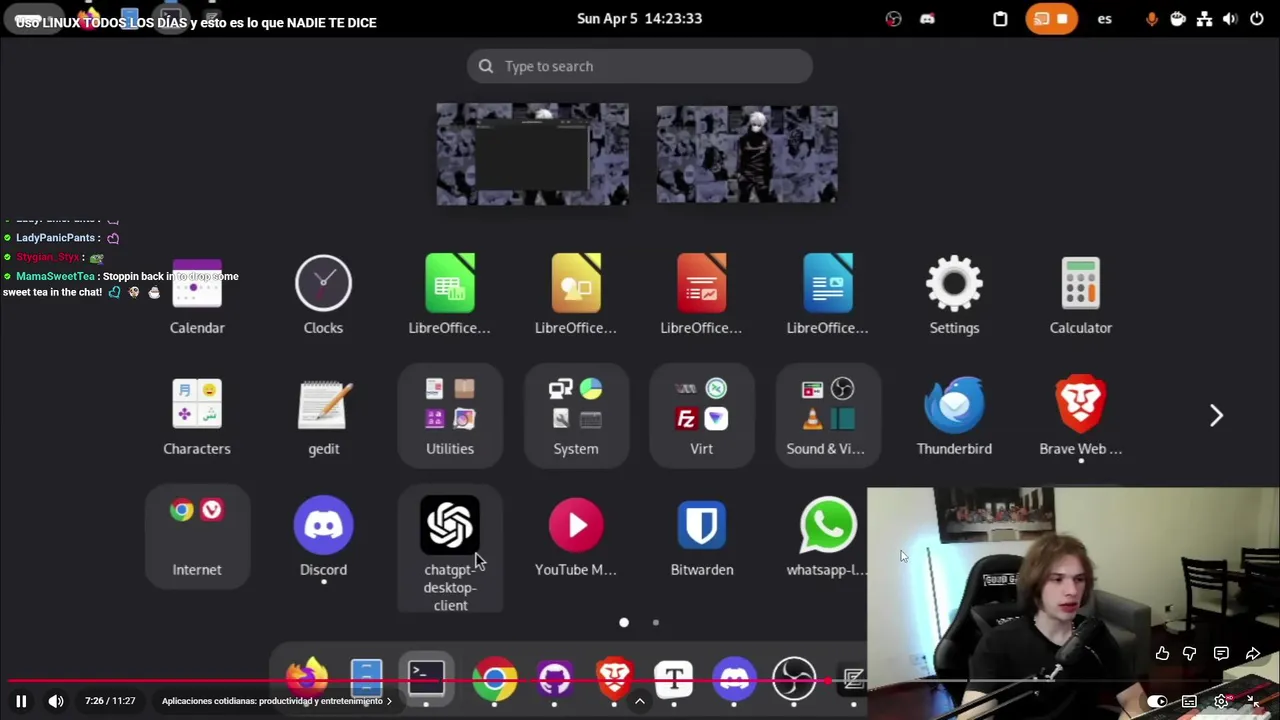Launch the red LibreOffice Impress icon
Screen dimensions: 1280x720
(701, 295)
